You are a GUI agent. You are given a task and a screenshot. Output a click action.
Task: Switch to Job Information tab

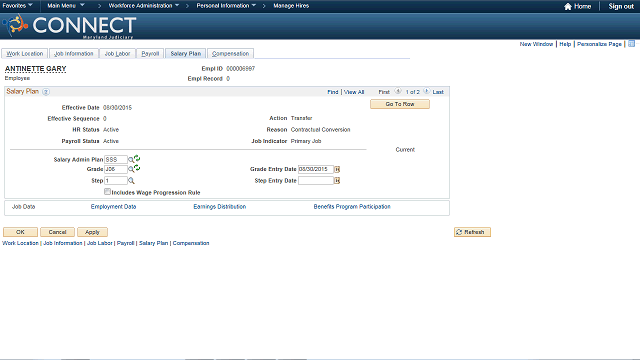(x=74, y=53)
